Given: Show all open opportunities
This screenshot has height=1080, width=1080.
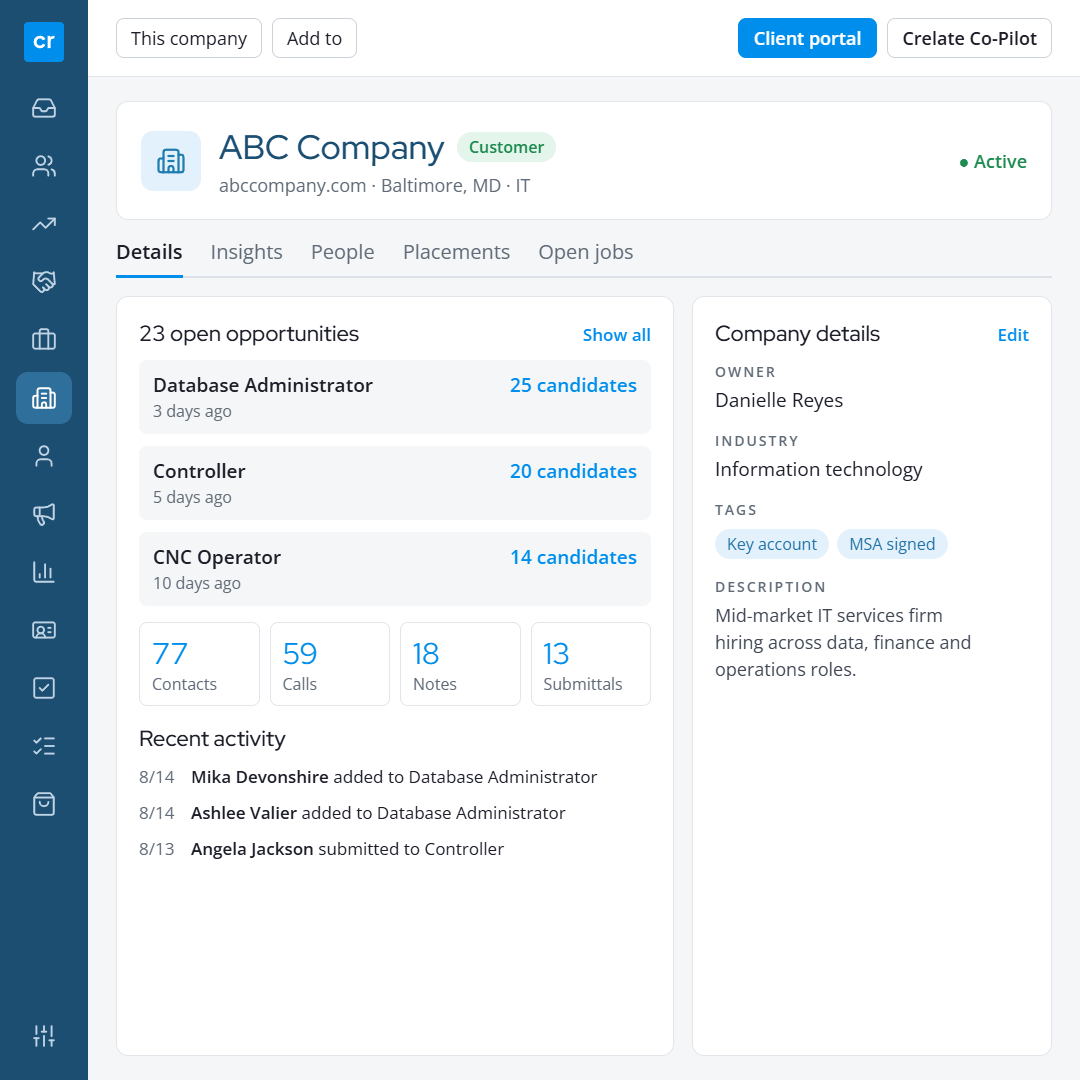Looking at the screenshot, I should click(616, 335).
